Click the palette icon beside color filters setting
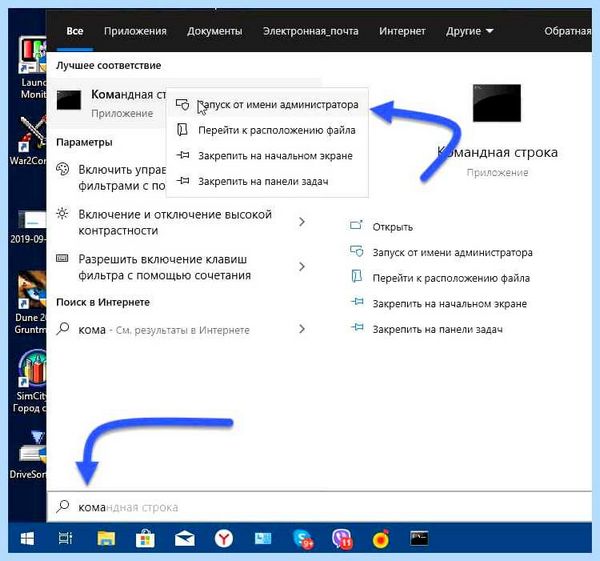 [x=62, y=169]
